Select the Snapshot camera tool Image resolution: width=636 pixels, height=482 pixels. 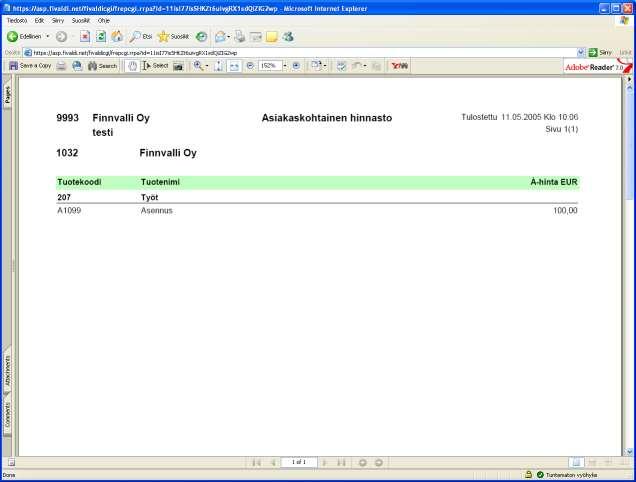pyautogui.click(x=178, y=66)
